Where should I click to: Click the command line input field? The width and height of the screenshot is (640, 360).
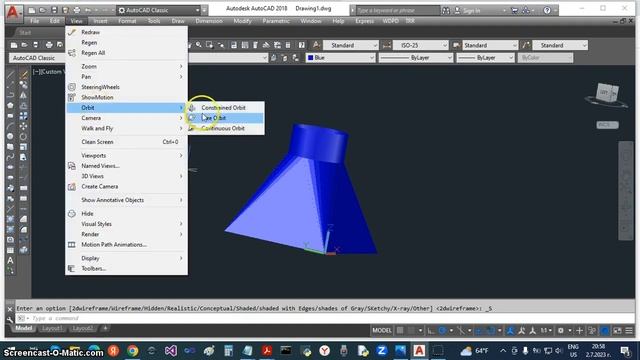(324, 318)
